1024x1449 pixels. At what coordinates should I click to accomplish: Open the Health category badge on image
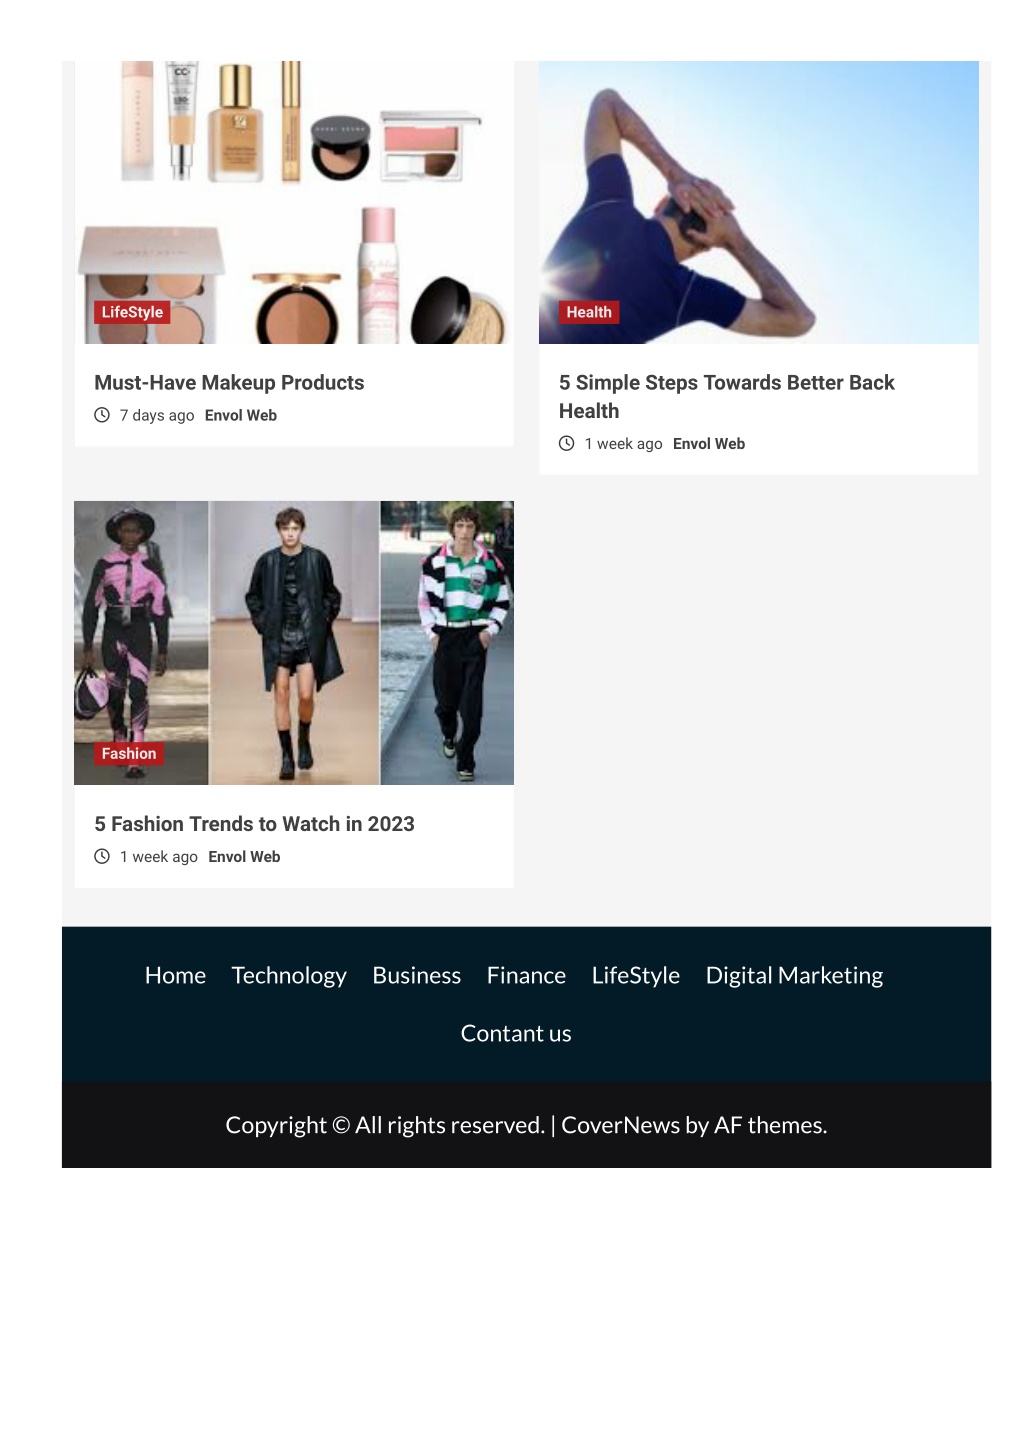(x=589, y=312)
